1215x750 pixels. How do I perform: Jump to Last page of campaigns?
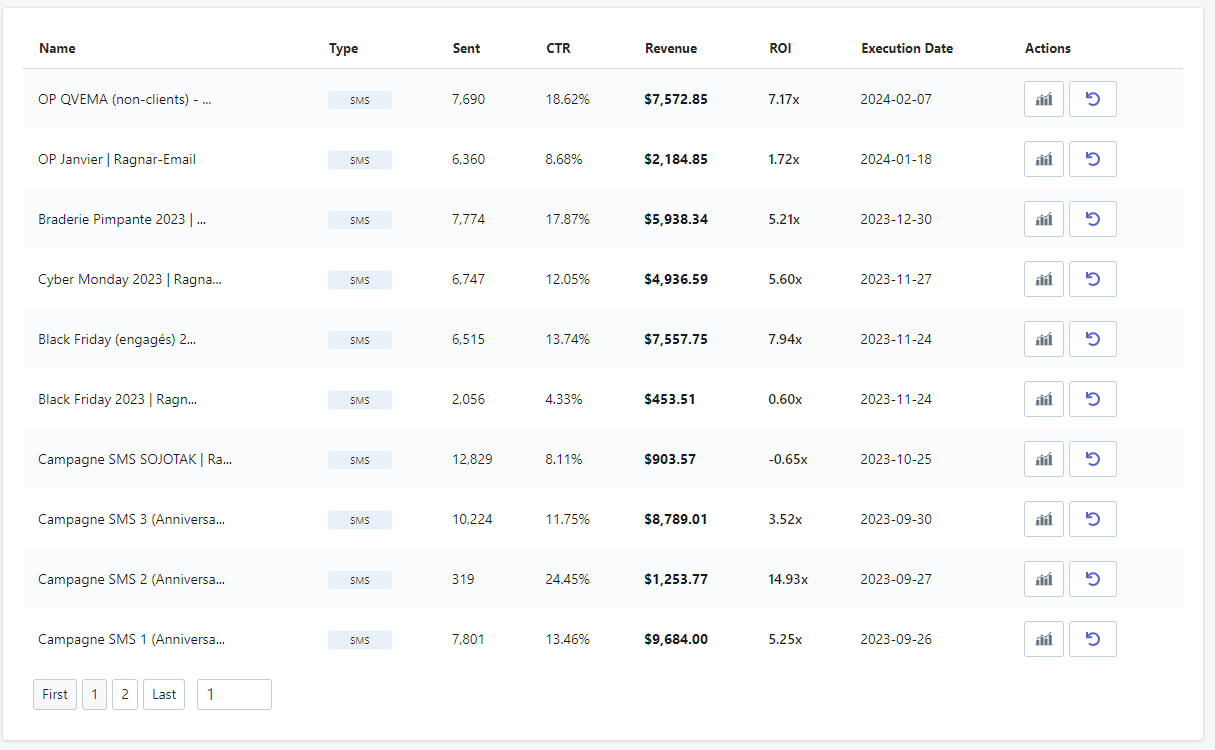coord(164,694)
